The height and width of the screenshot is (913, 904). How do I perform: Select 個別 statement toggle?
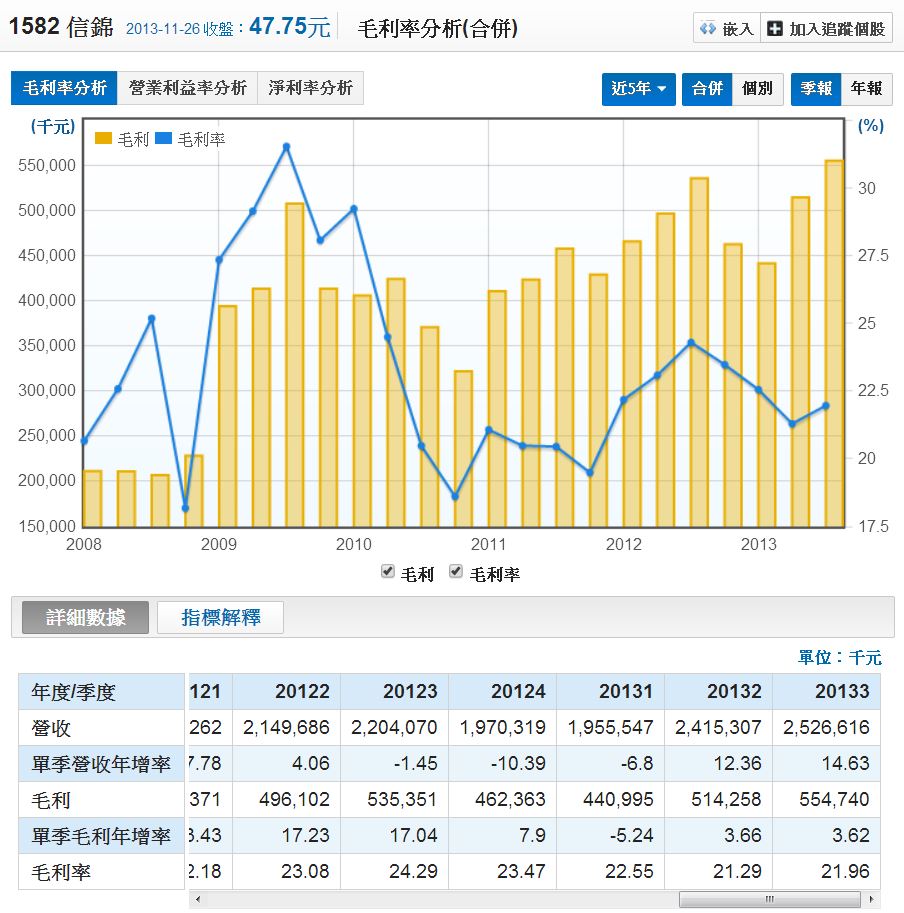(757, 88)
